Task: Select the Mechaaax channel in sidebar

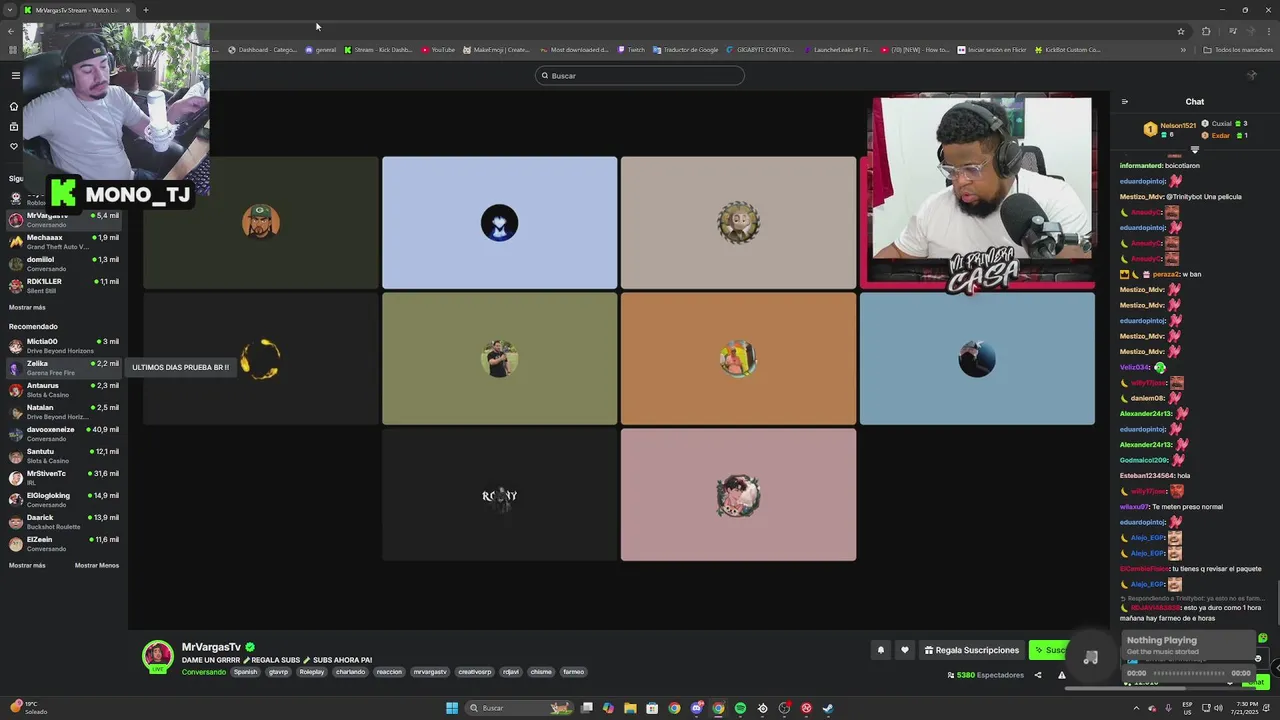Action: click(64, 241)
